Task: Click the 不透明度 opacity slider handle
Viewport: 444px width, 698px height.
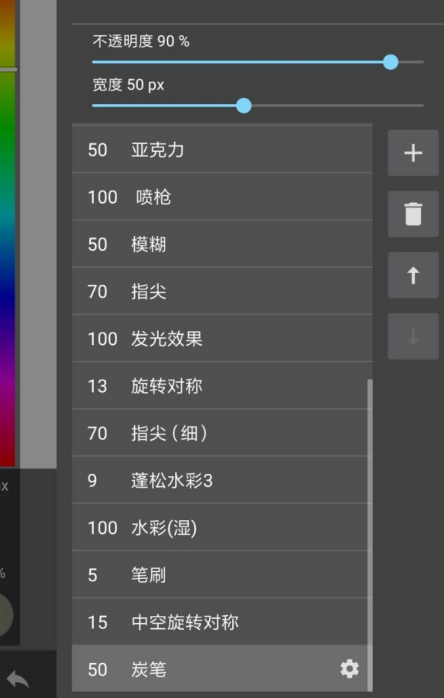Action: pyautogui.click(x=391, y=62)
